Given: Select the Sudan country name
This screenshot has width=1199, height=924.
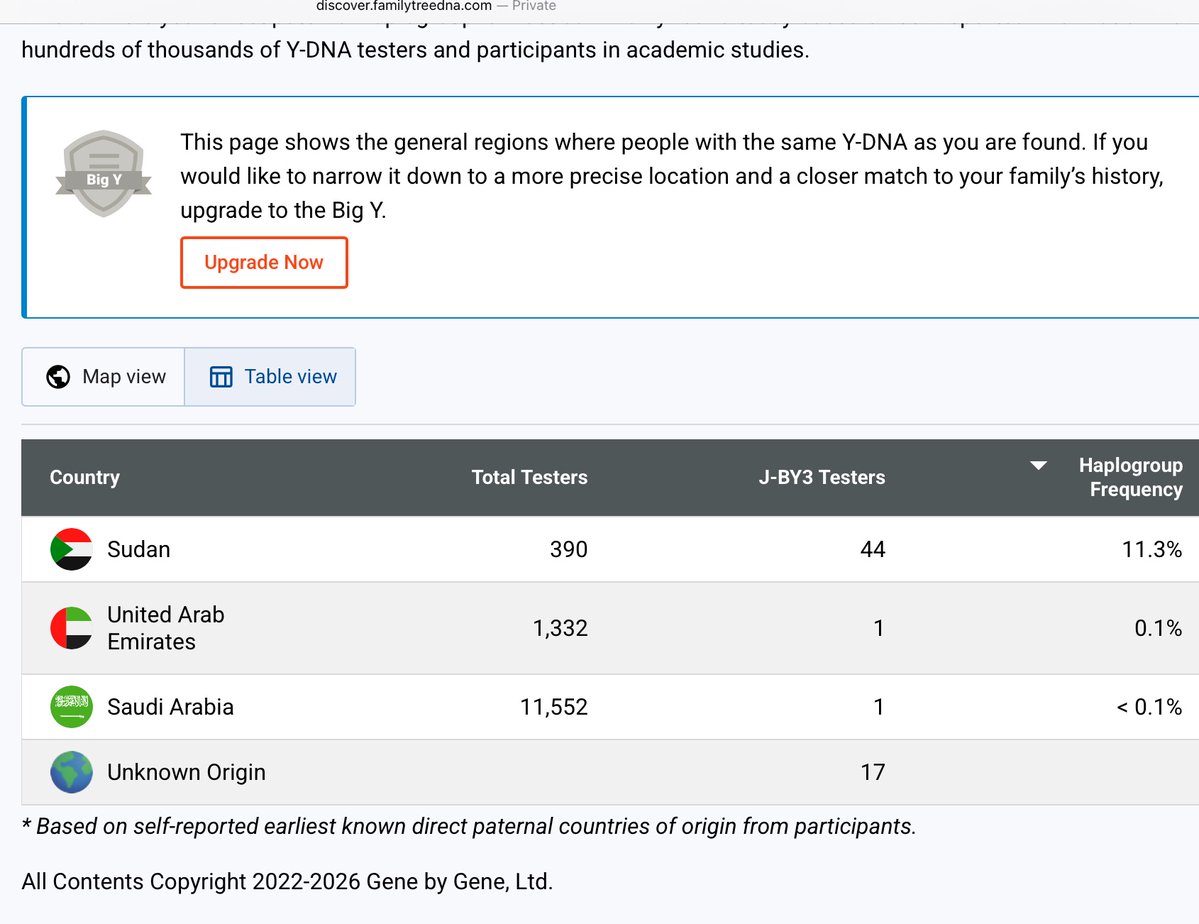Looking at the screenshot, I should (138, 549).
